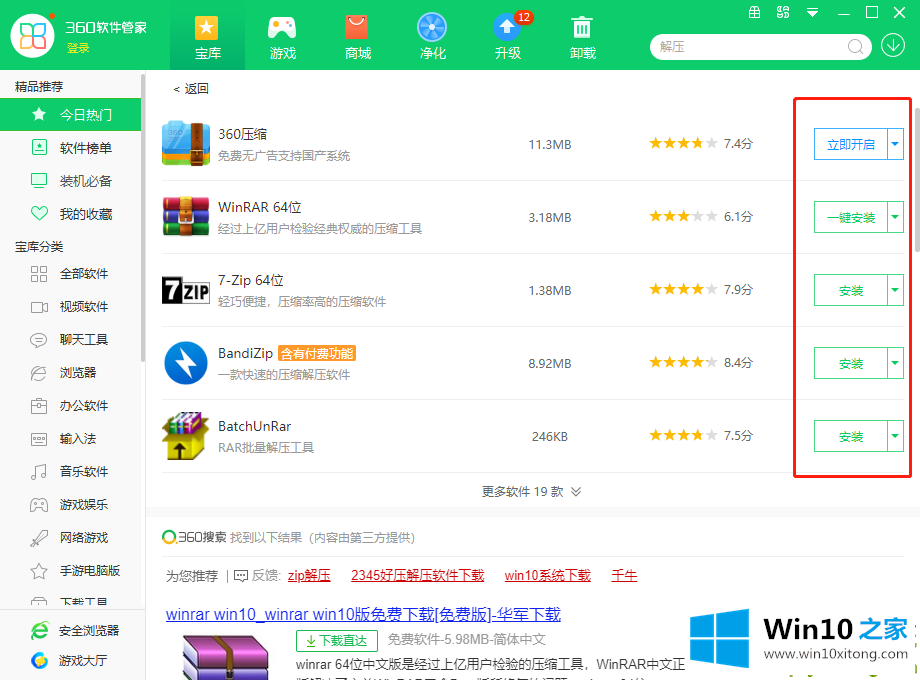
Task: Open 装机必备 in sidebar
Action: [x=70, y=181]
